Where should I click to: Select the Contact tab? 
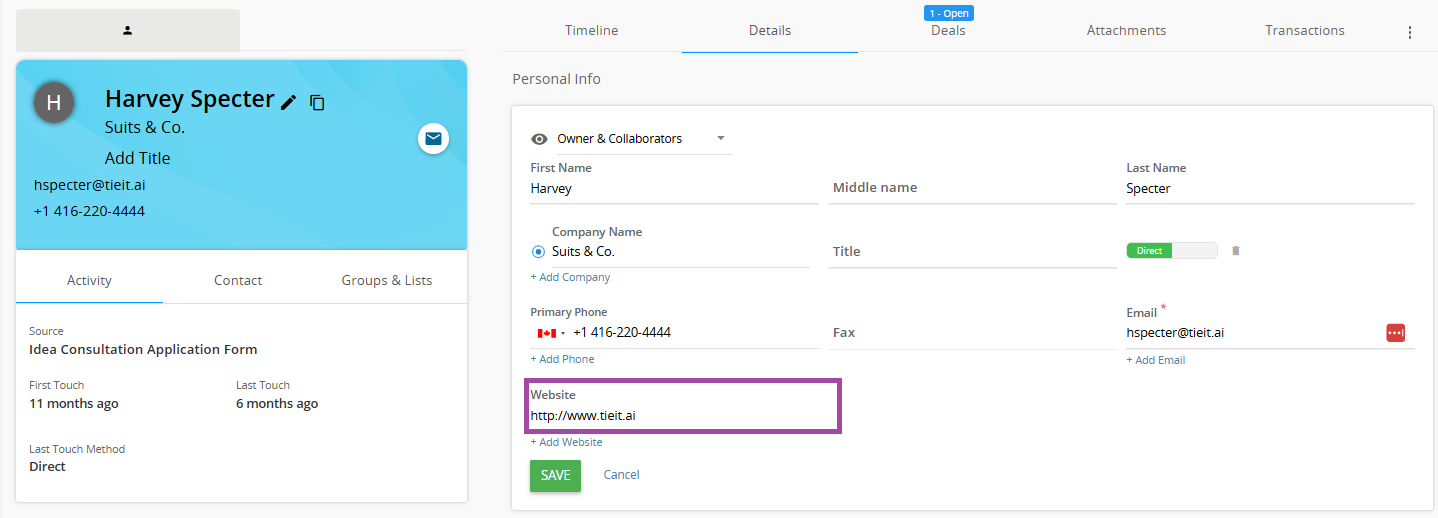(238, 280)
